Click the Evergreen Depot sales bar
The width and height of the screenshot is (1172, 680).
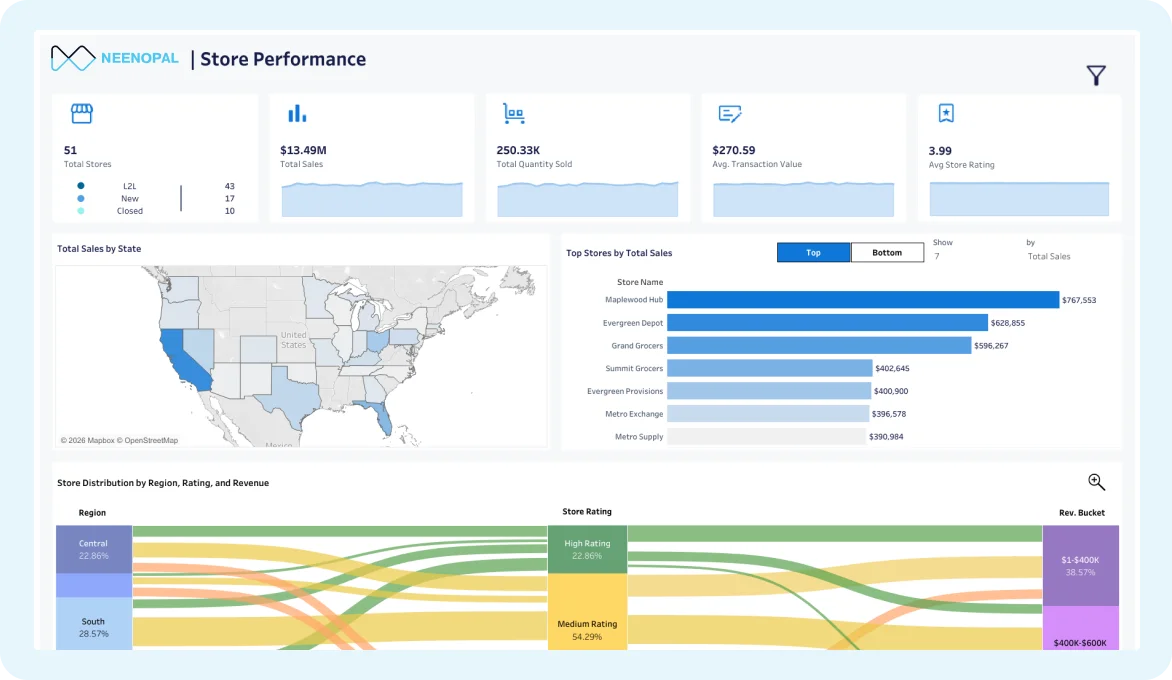(x=827, y=322)
